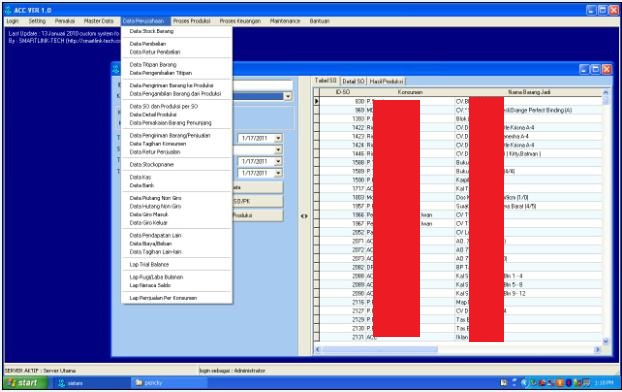Select the row header box for ID-SO 2116
622x392 pixels.
click(317, 302)
